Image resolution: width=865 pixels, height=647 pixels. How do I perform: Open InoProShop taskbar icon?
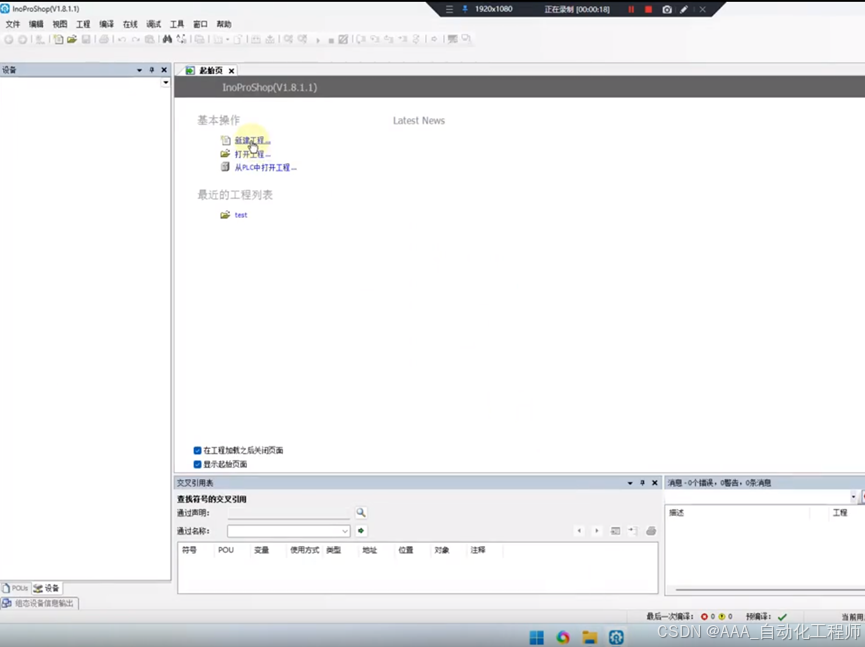coord(616,638)
